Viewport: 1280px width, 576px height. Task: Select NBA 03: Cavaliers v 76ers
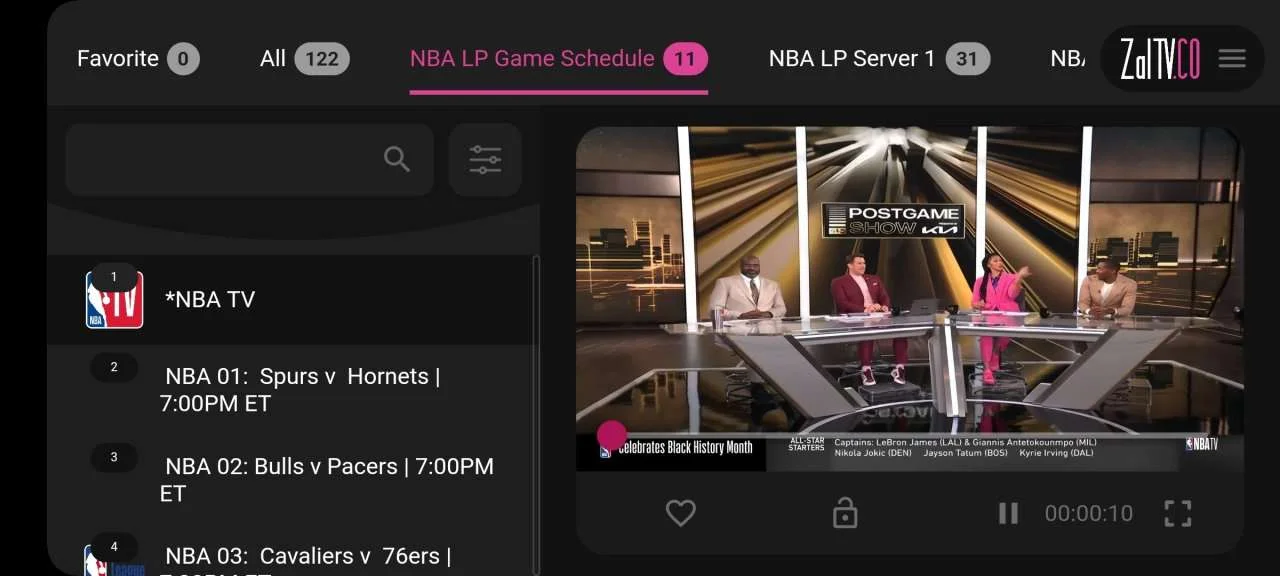[291, 552]
